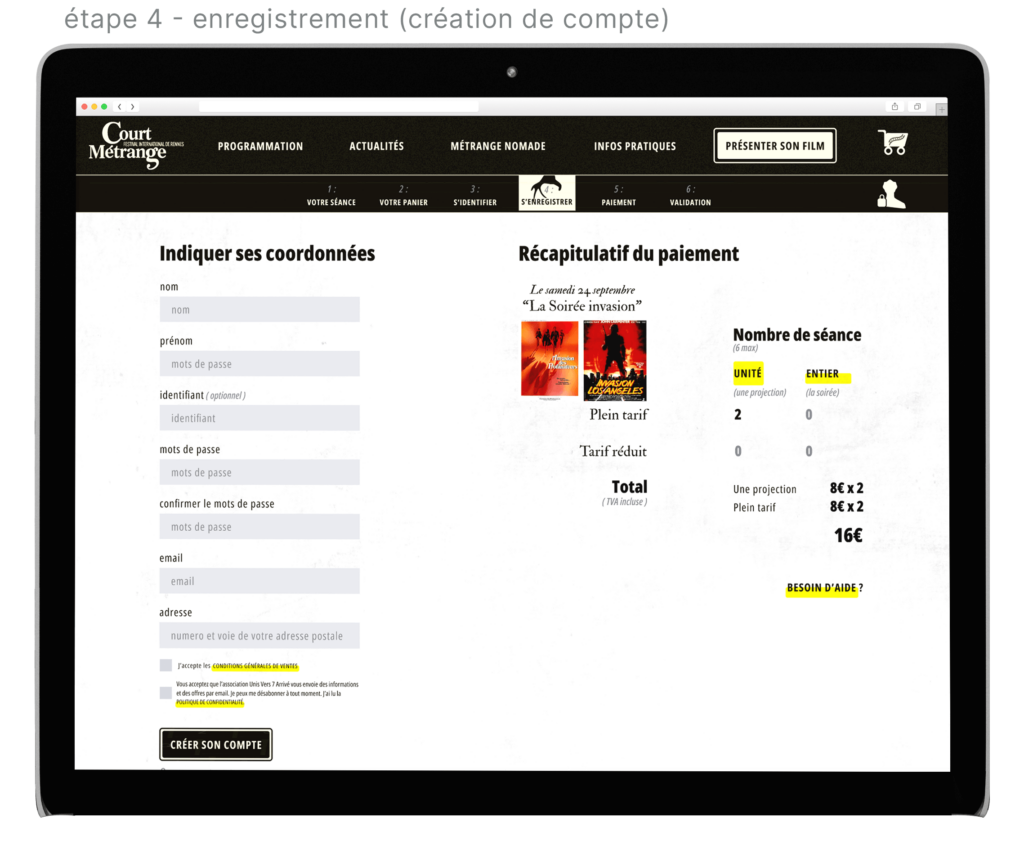Screen dimensions: 1024x850
Task: Open the Infos Pratiques menu
Action: pos(634,146)
